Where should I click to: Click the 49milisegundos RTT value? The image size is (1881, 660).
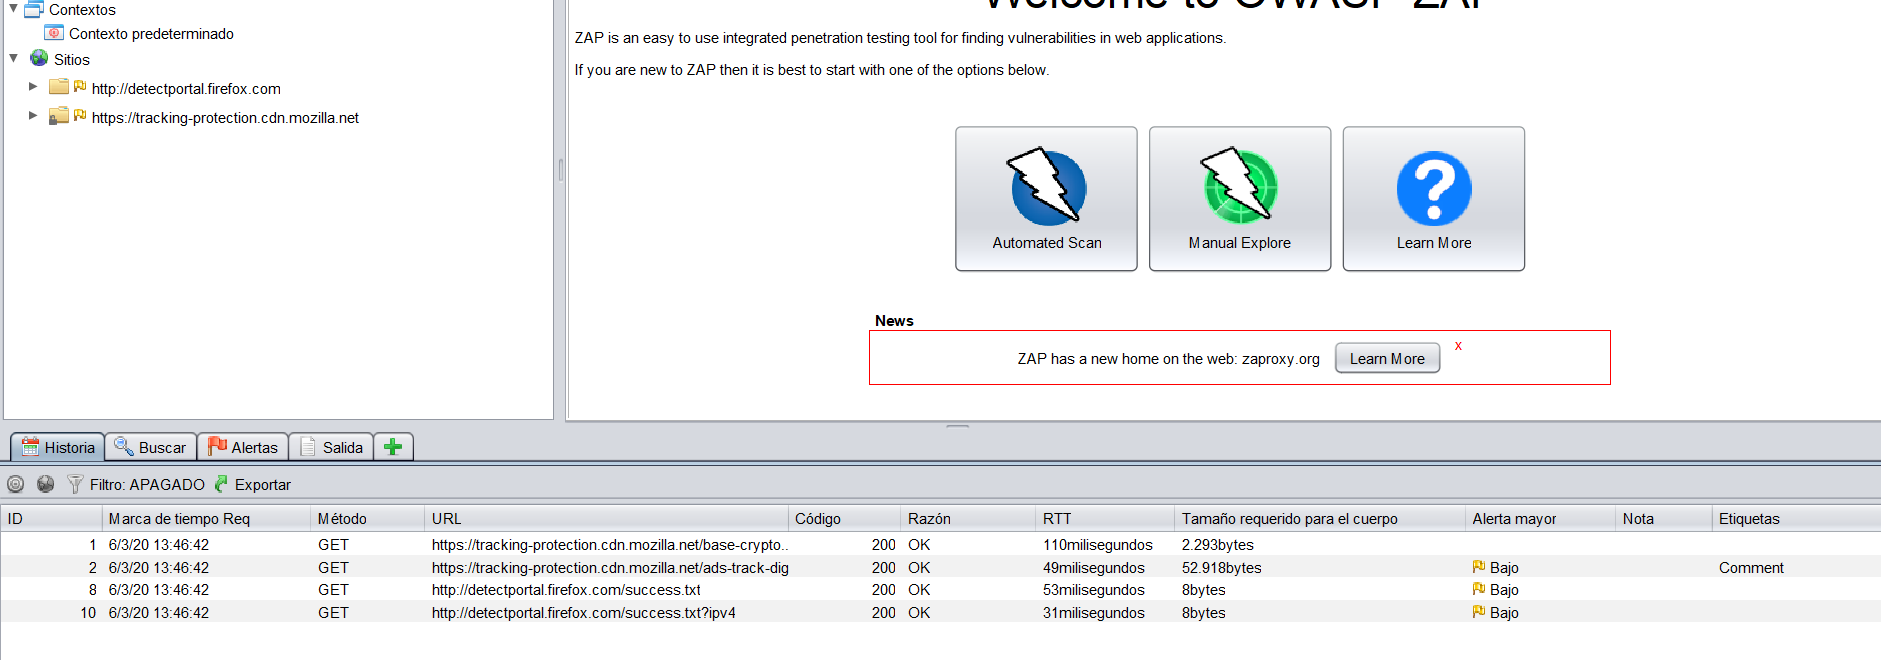point(1094,568)
